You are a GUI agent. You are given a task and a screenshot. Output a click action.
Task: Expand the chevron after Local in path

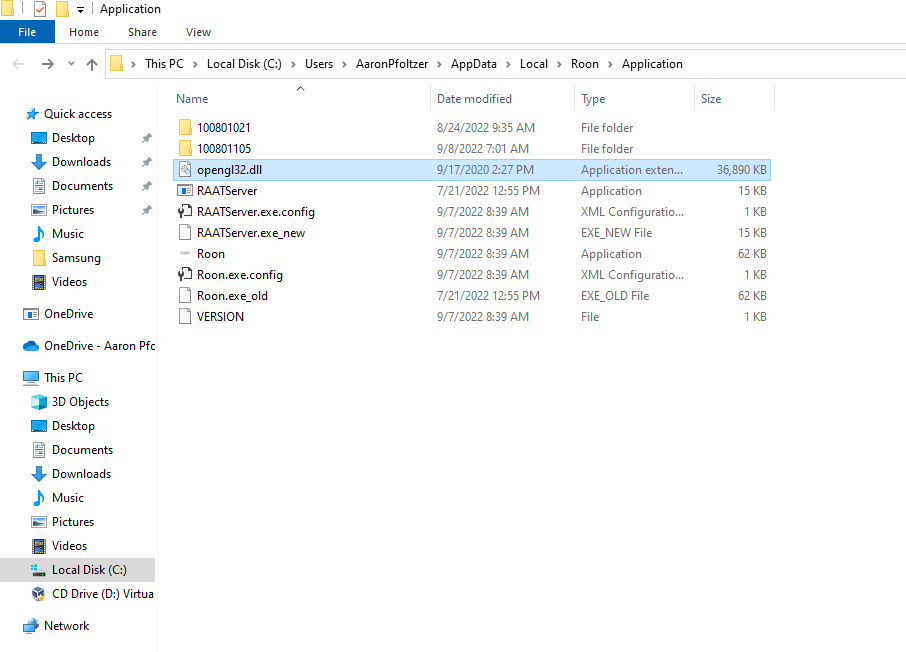(559, 64)
